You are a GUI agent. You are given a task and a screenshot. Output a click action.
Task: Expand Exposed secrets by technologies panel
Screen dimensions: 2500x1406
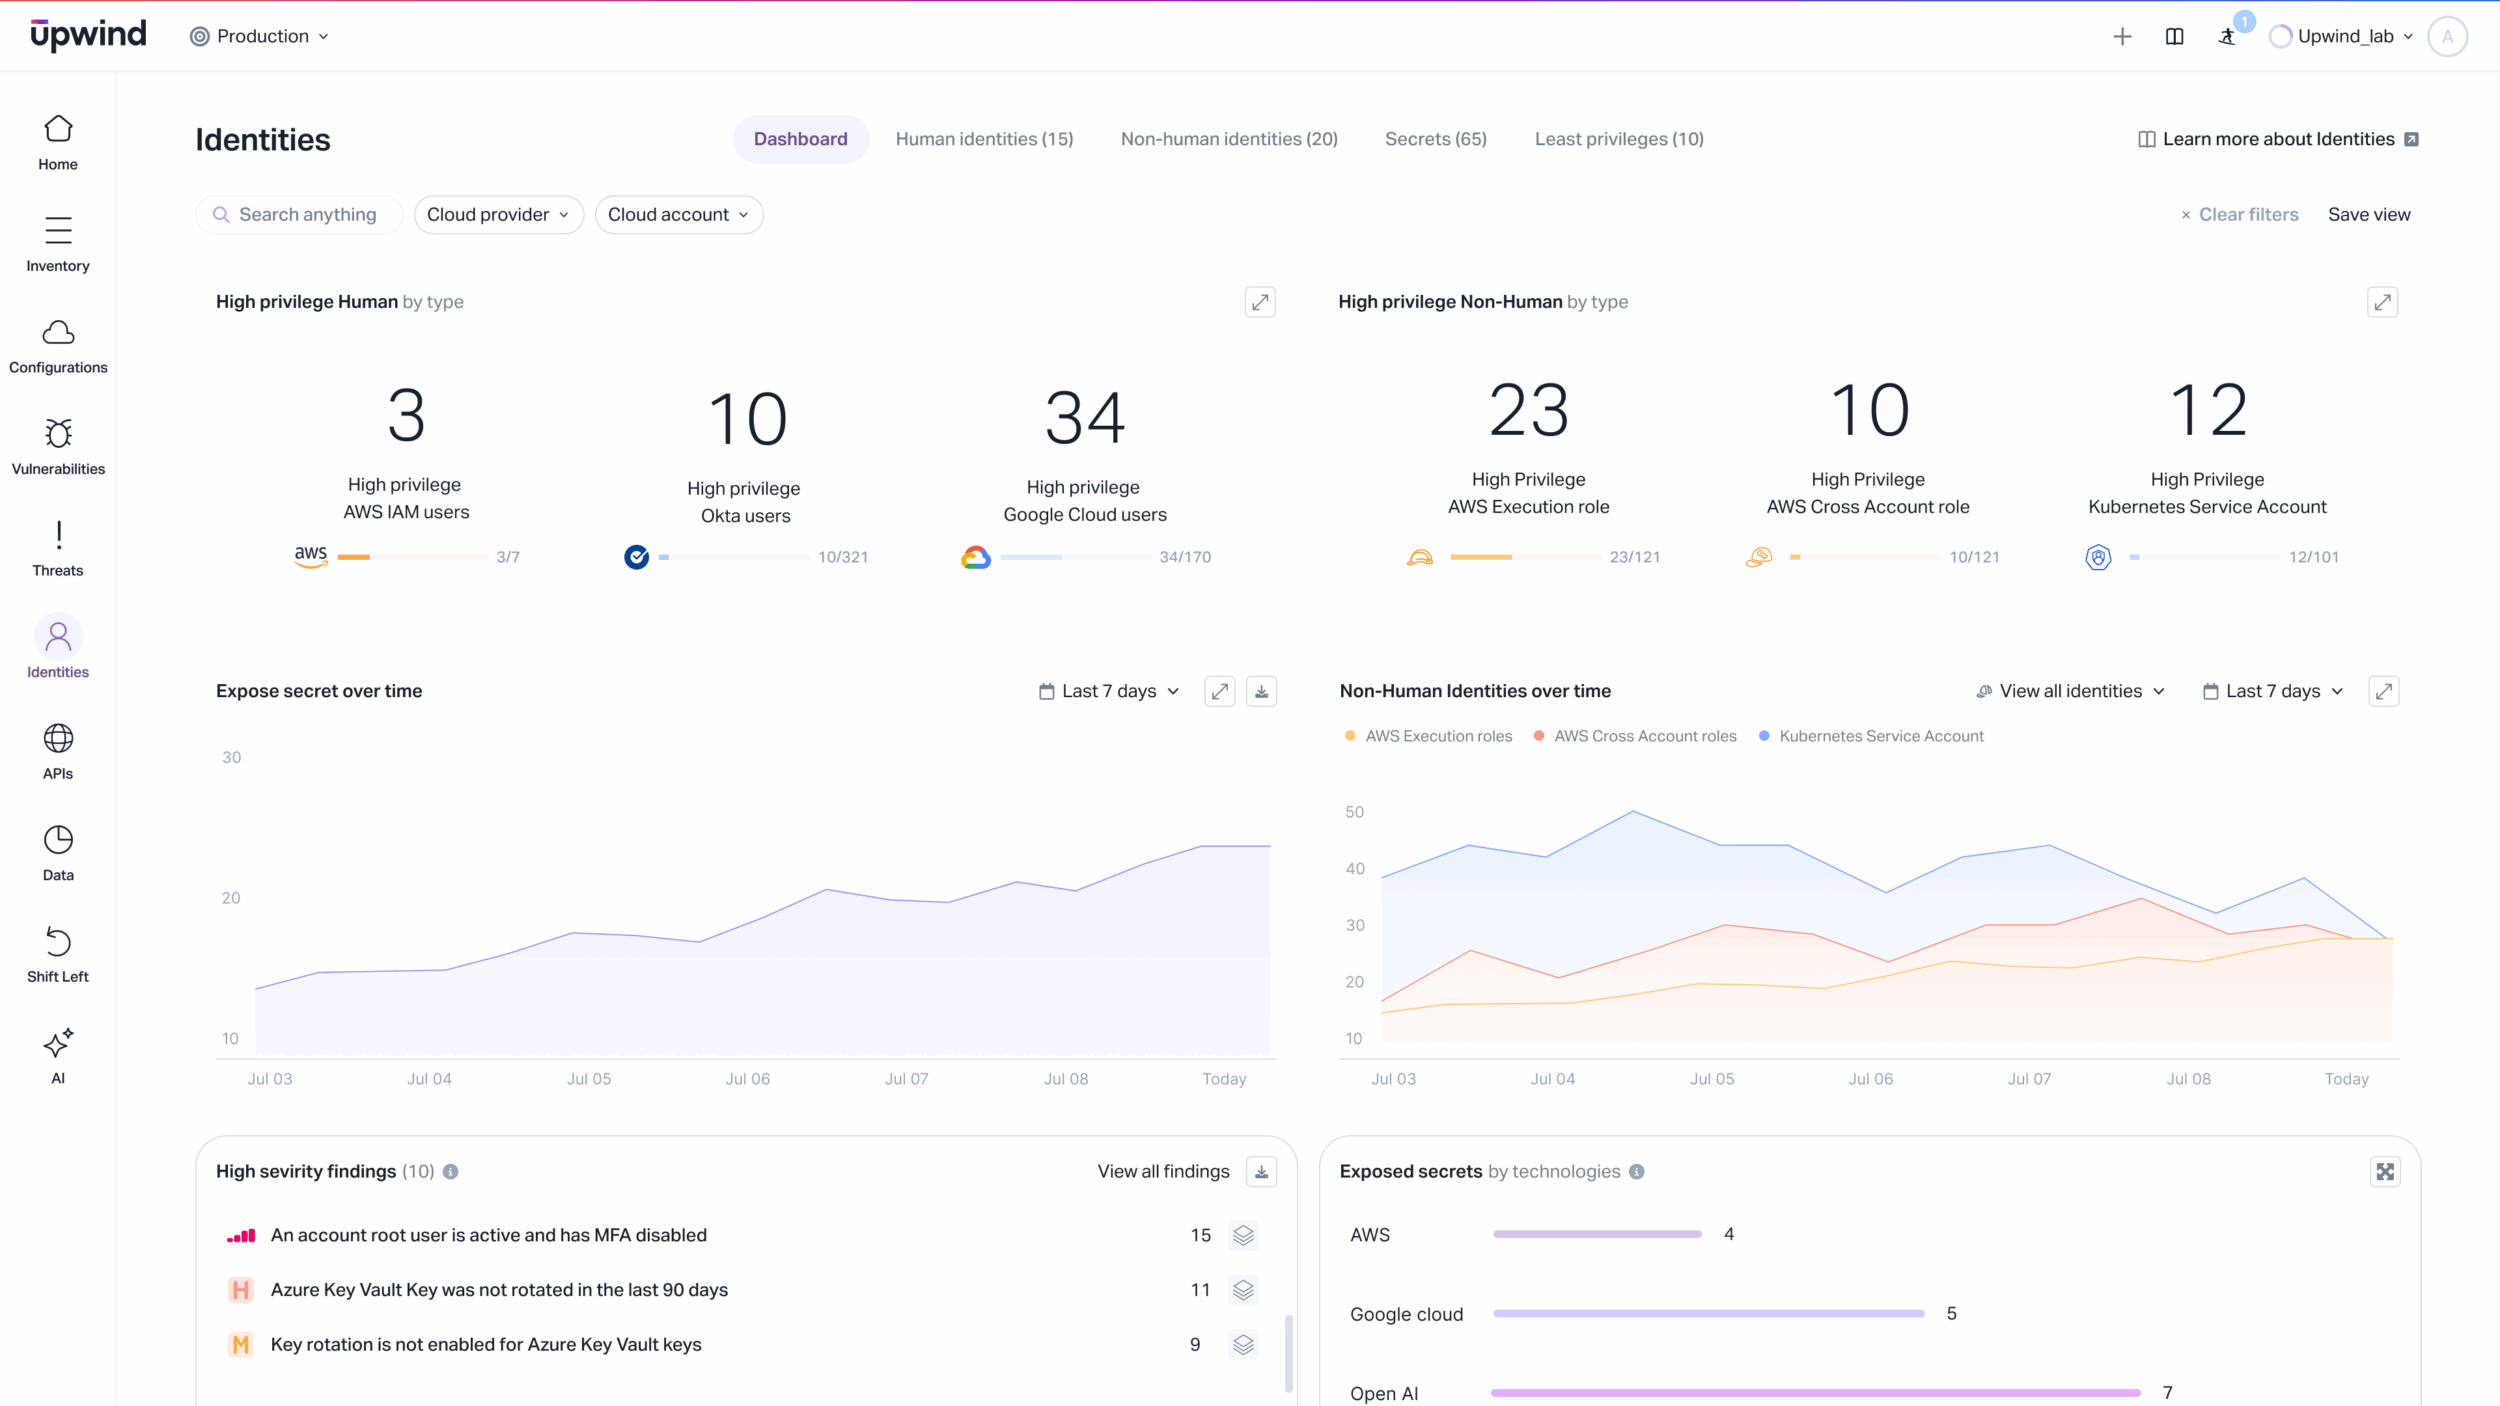click(x=2385, y=1171)
